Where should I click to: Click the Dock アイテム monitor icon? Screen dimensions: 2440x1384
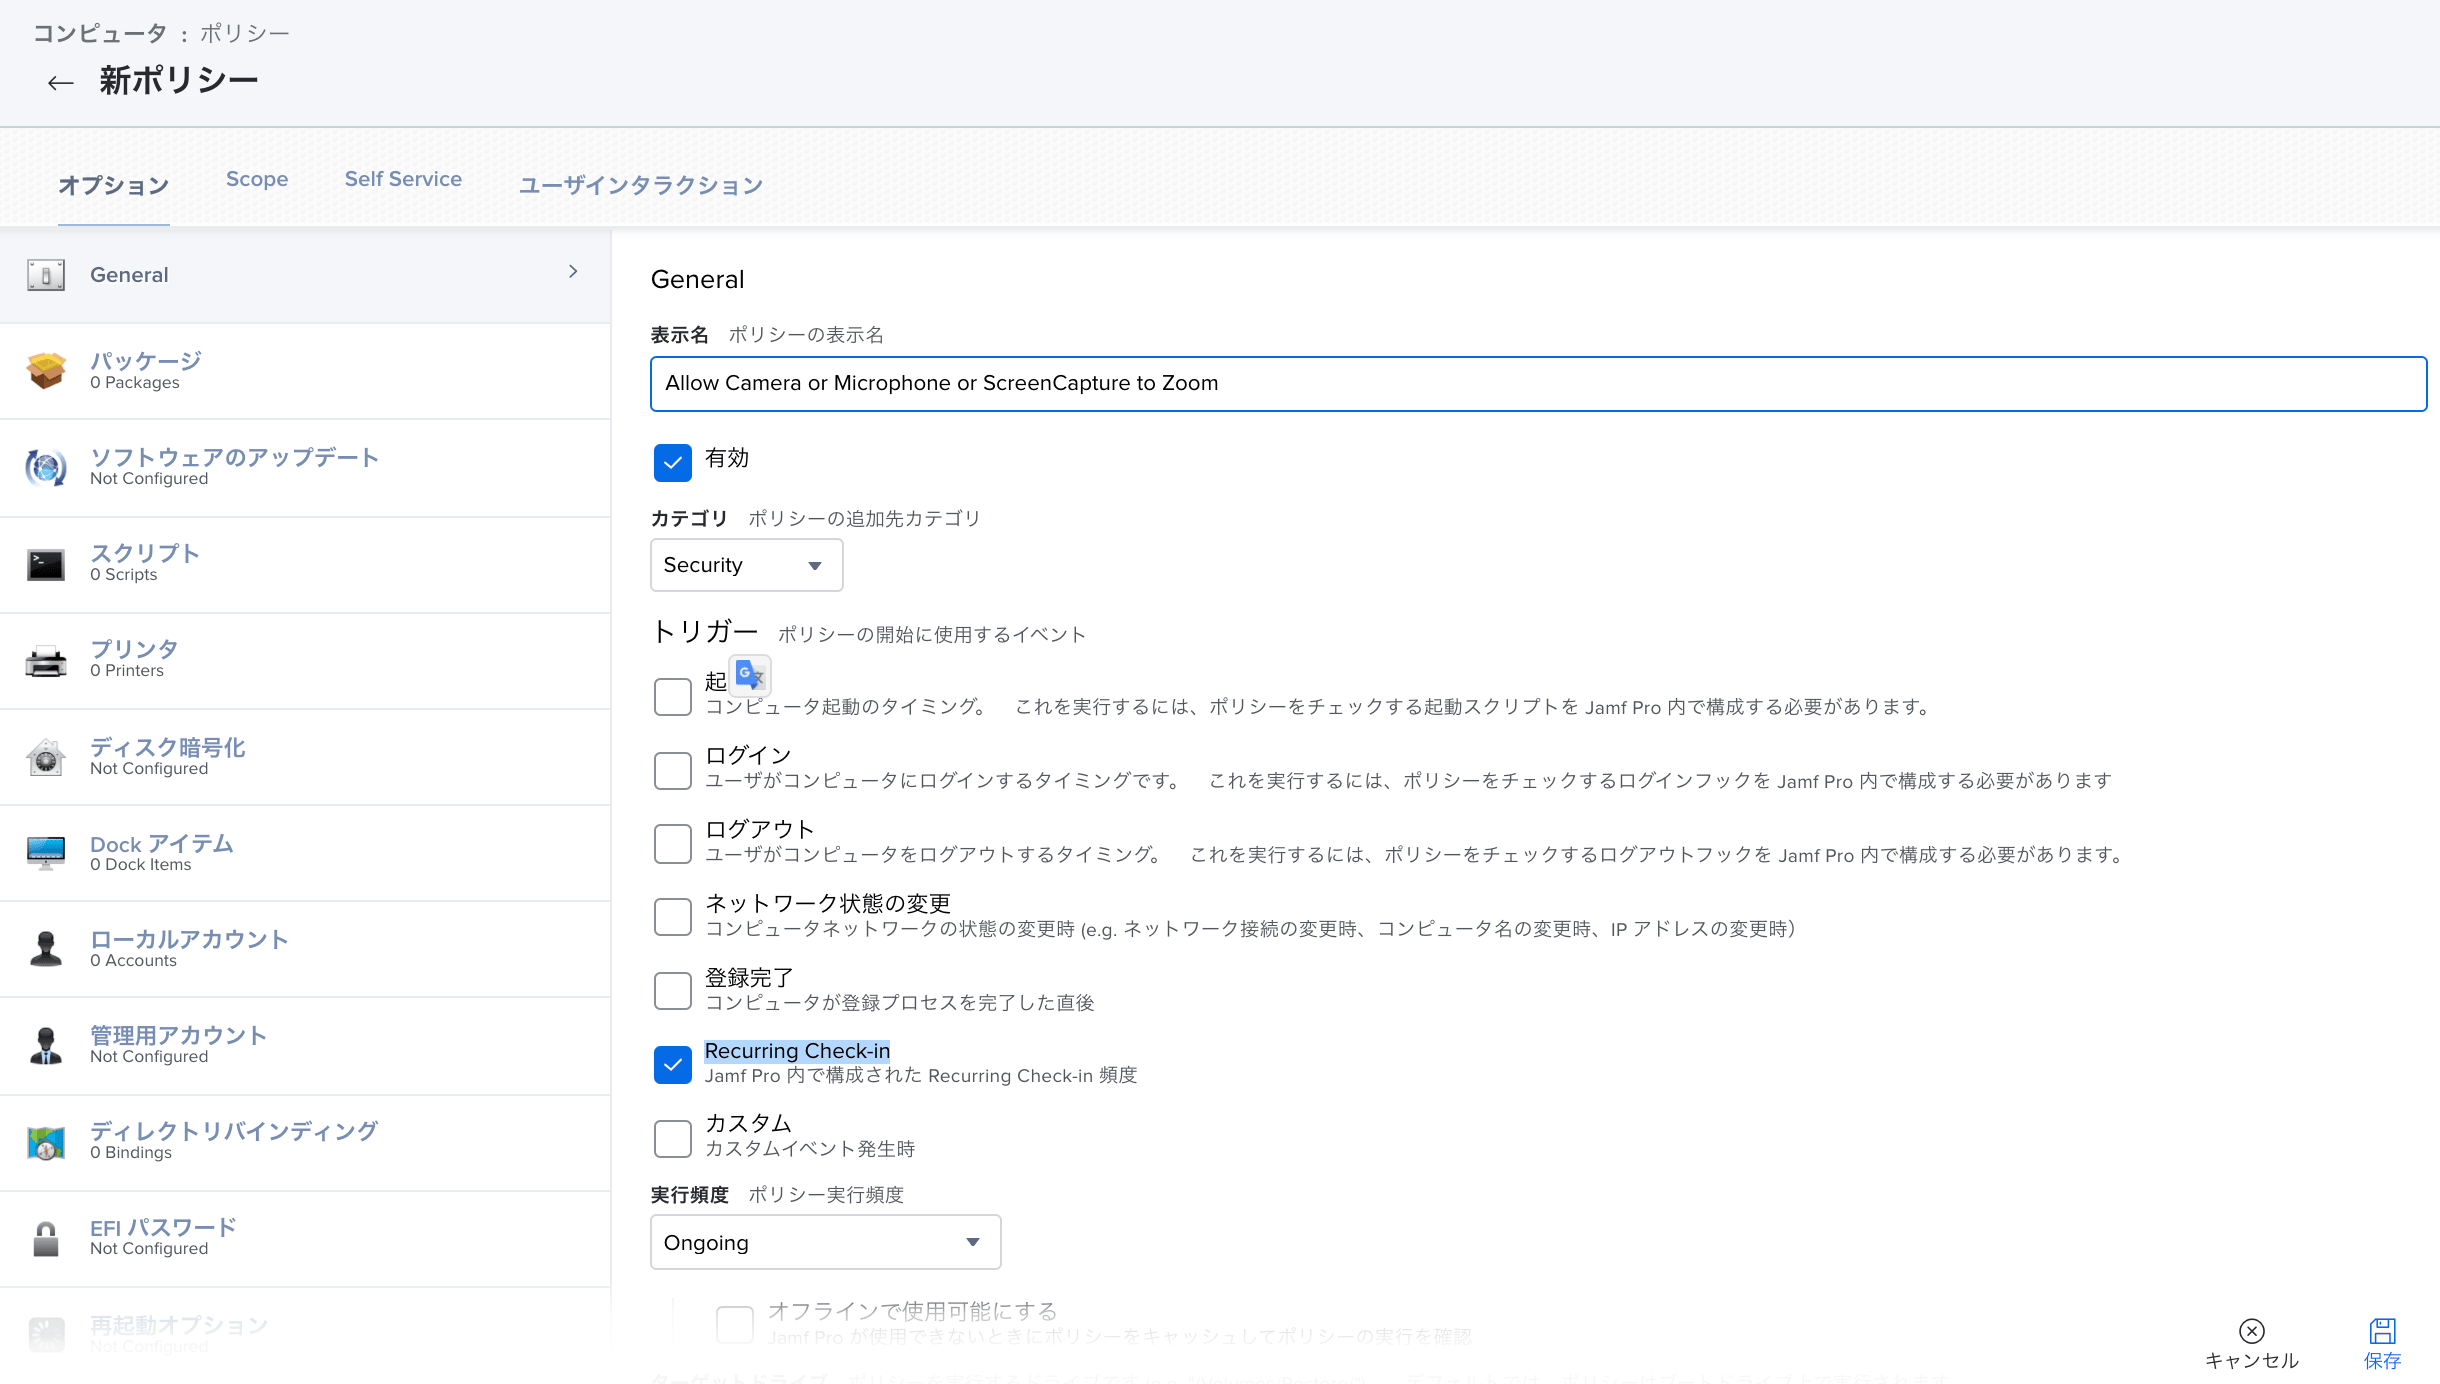pos(46,853)
